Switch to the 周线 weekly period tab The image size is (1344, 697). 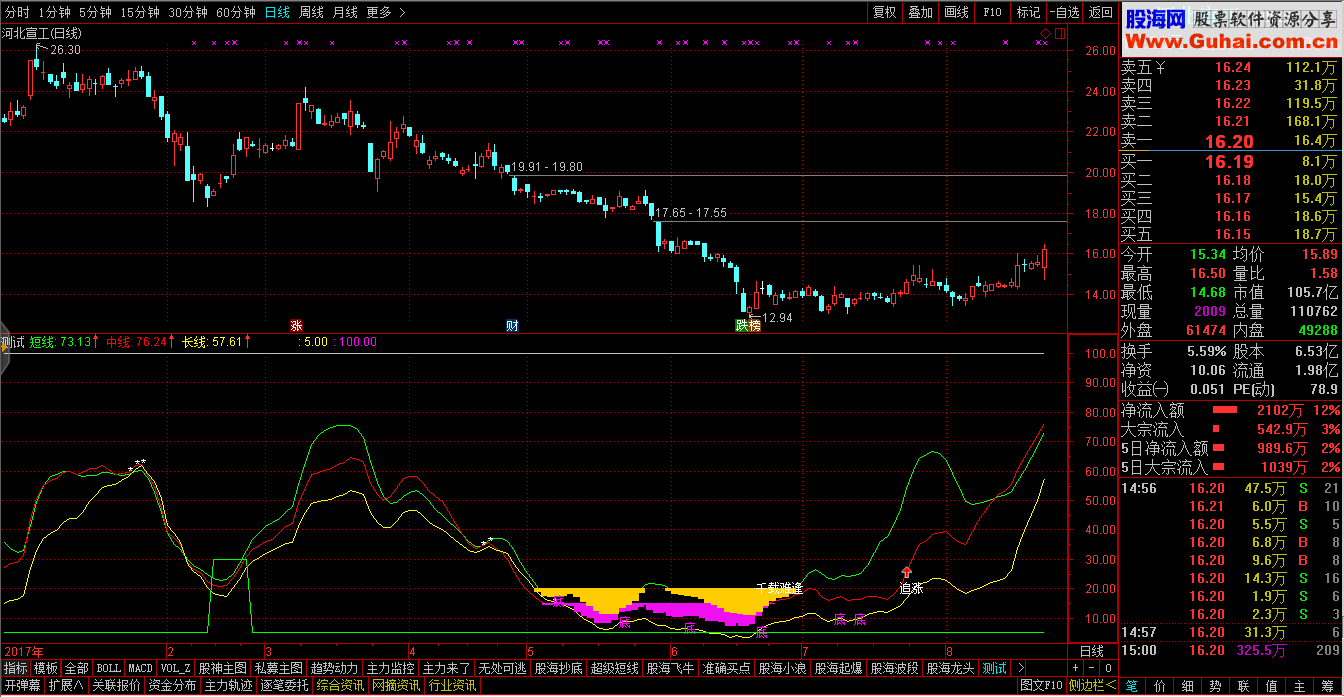(x=312, y=13)
